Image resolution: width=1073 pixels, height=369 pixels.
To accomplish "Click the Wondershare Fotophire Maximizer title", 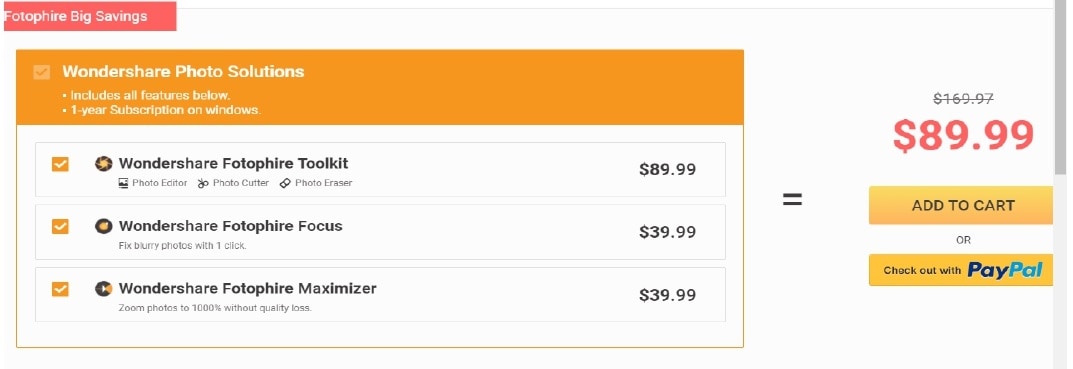I will [248, 288].
